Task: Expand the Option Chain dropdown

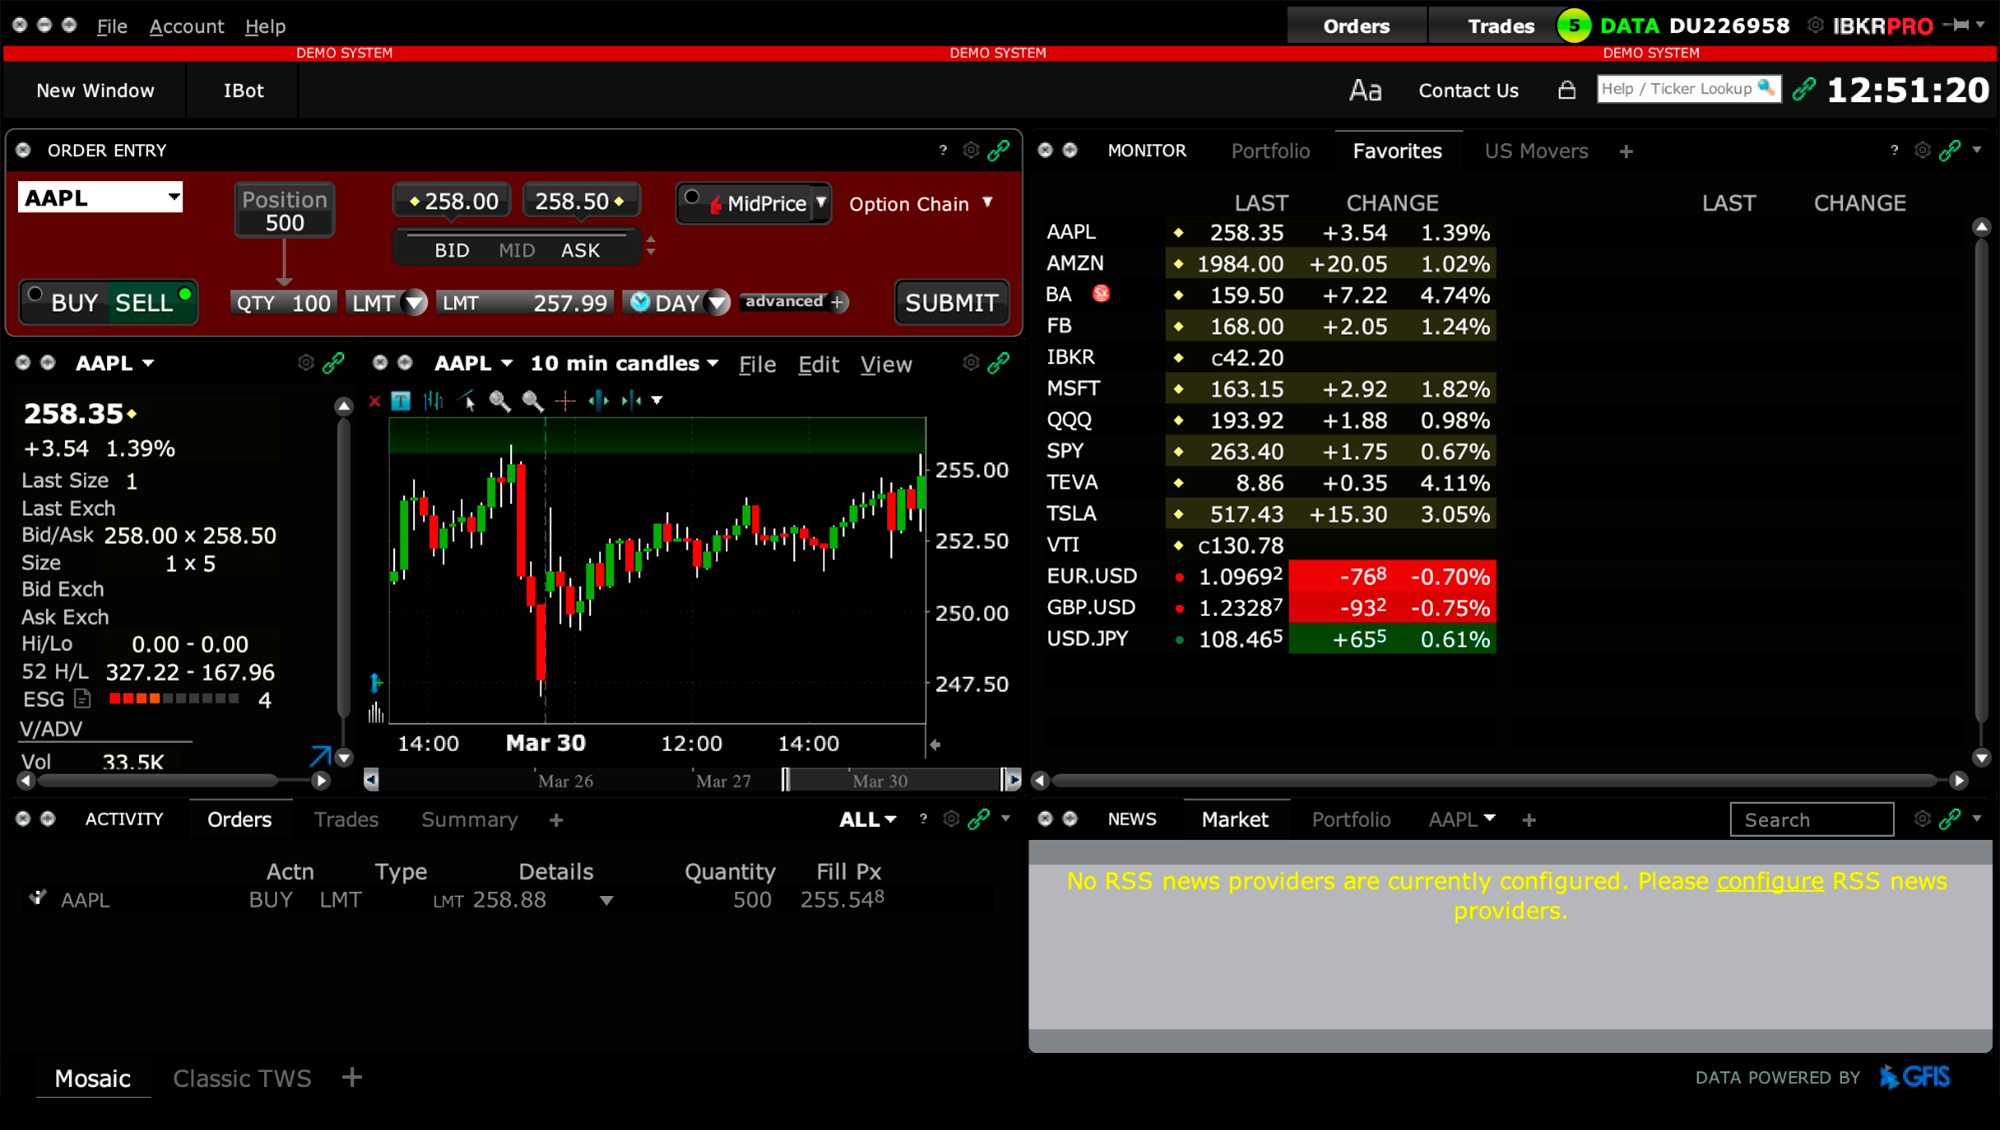Action: coord(987,202)
